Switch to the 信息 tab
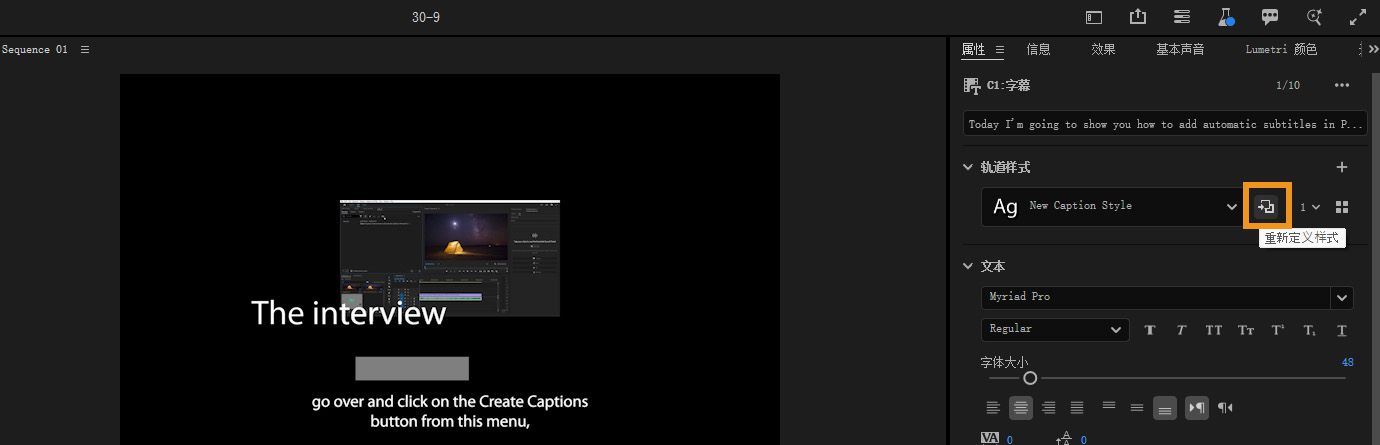Screen dimensions: 1380x445 pyautogui.click(x=1038, y=49)
